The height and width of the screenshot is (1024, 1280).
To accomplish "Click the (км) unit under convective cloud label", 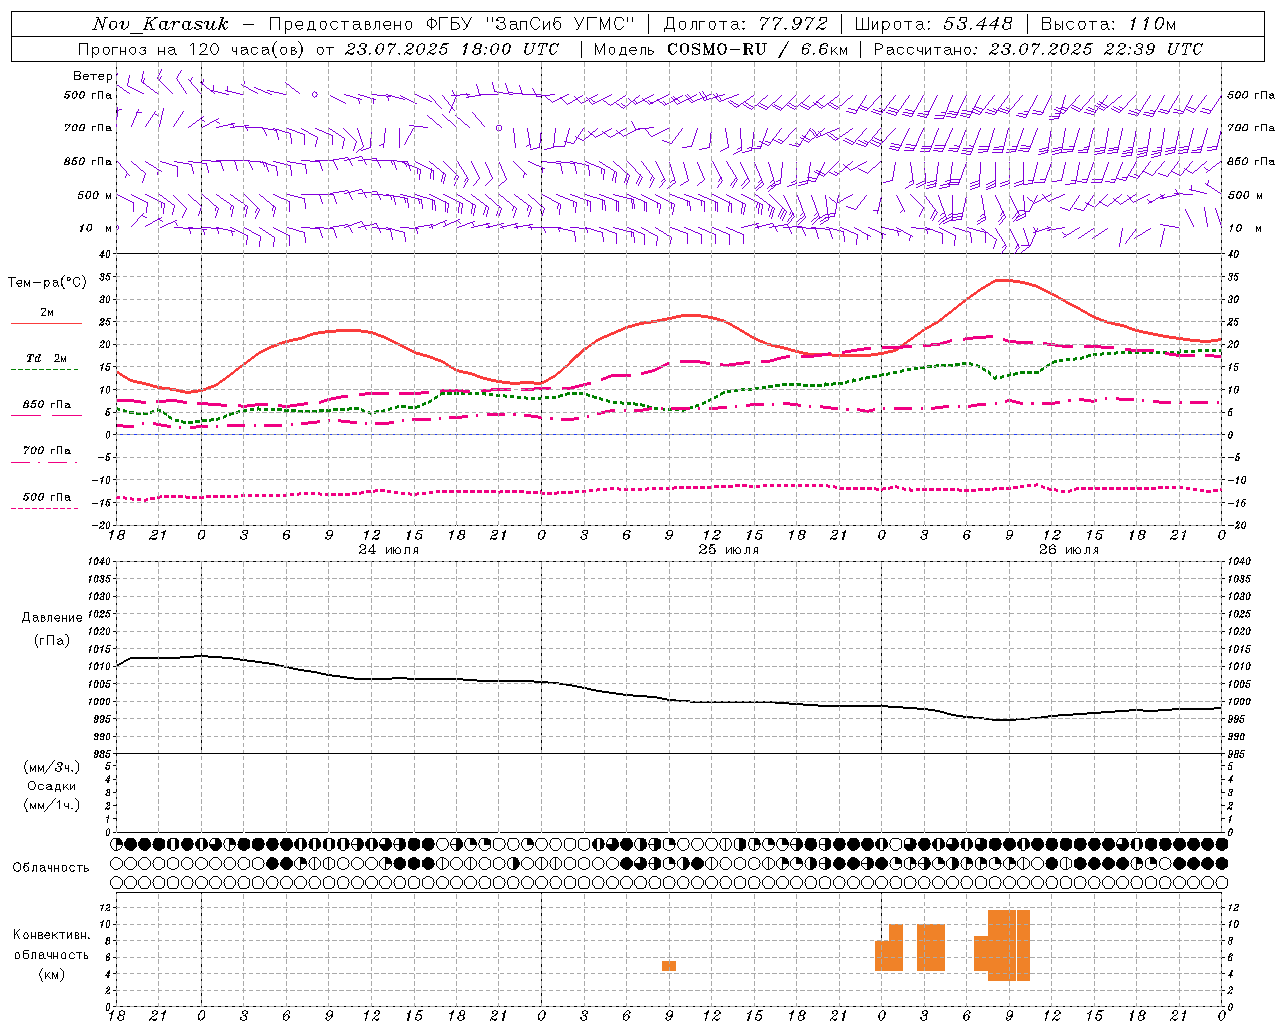I will pyautogui.click(x=52, y=974).
